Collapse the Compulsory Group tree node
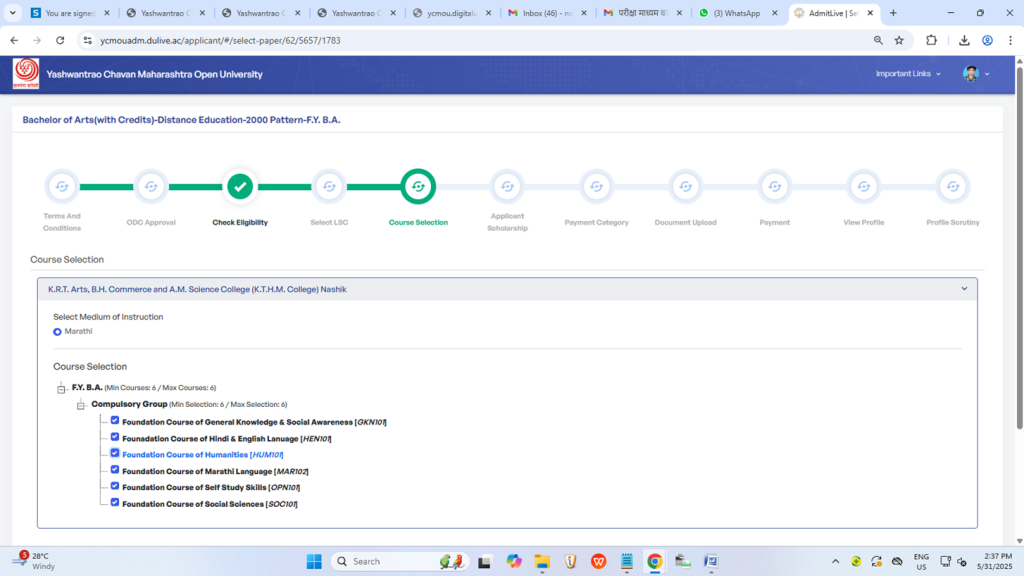This screenshot has height=576, width=1024. [x=81, y=405]
